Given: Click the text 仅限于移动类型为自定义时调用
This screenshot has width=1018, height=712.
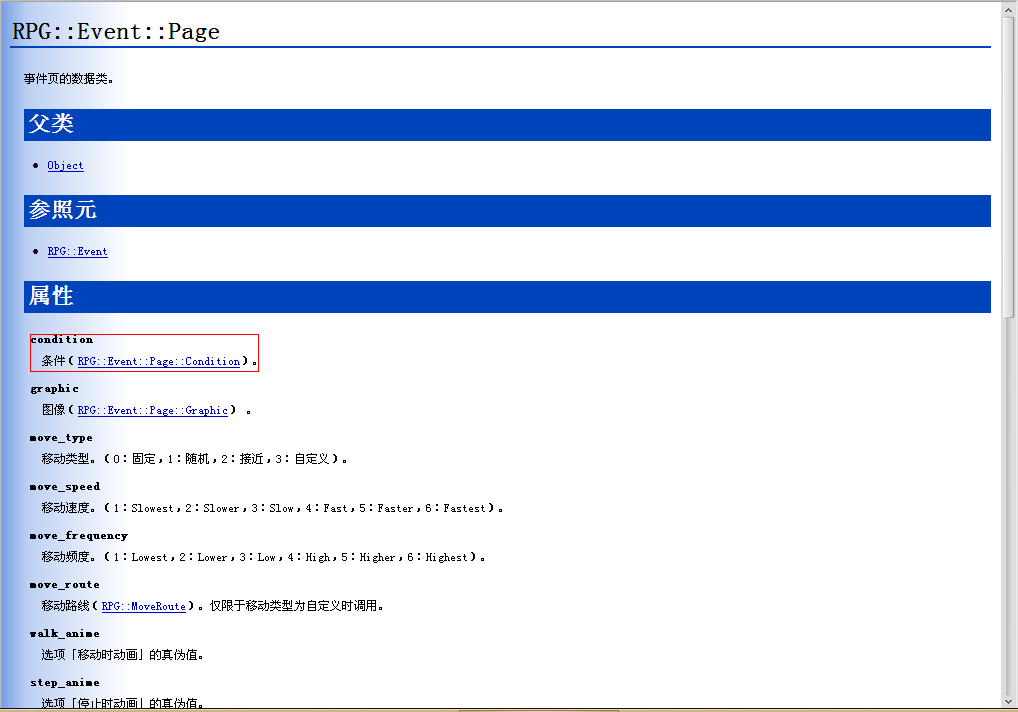Looking at the screenshot, I should 296,606.
